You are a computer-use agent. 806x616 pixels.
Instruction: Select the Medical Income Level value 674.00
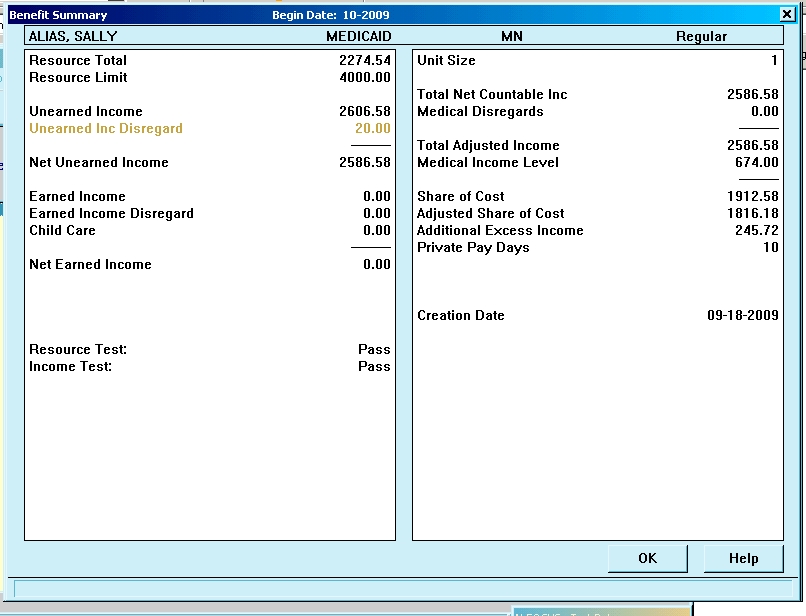(x=757, y=162)
